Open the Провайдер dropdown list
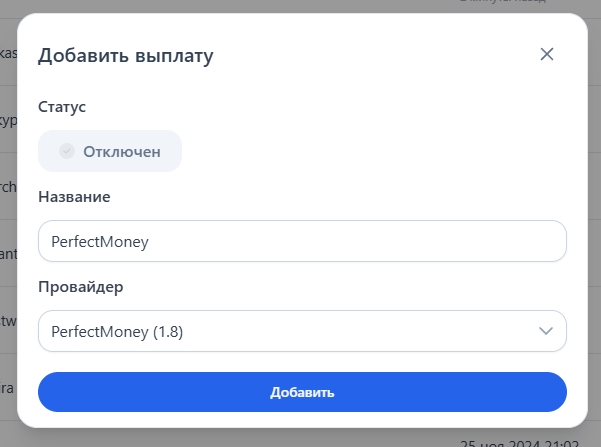This screenshot has width=601, height=447. click(302, 331)
